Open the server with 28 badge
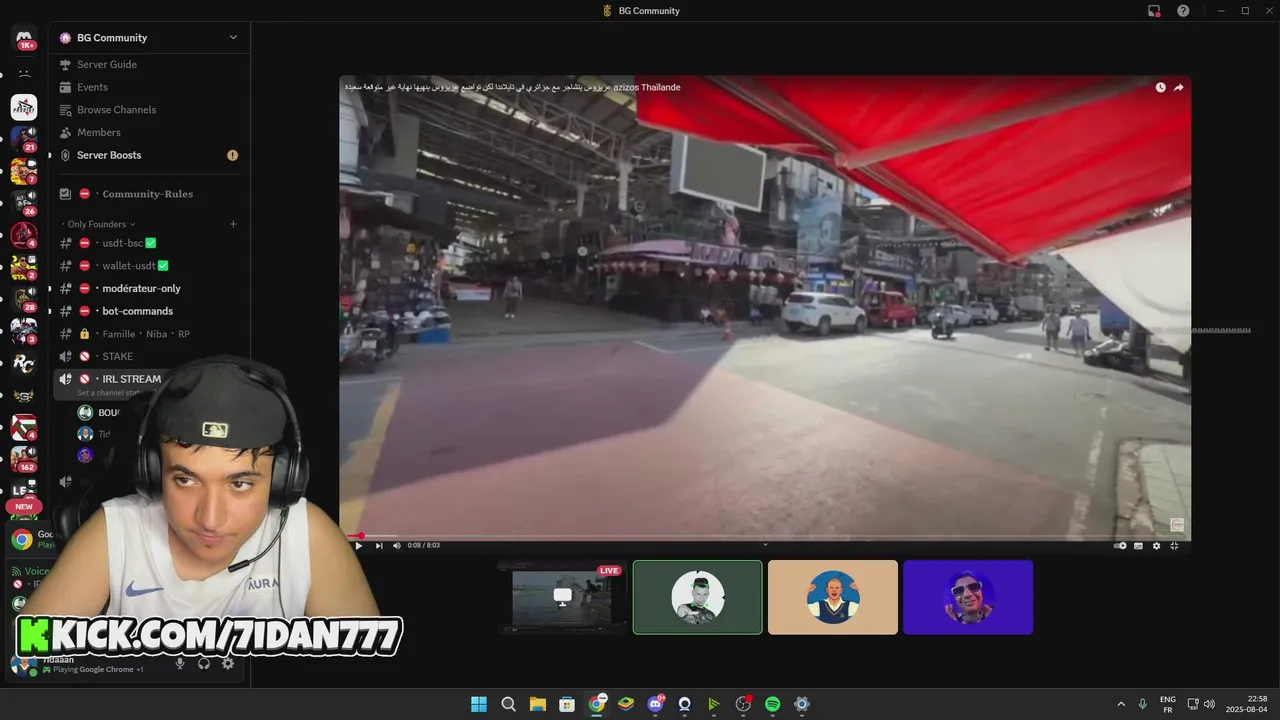Viewport: 1280px width, 720px height. point(24,299)
